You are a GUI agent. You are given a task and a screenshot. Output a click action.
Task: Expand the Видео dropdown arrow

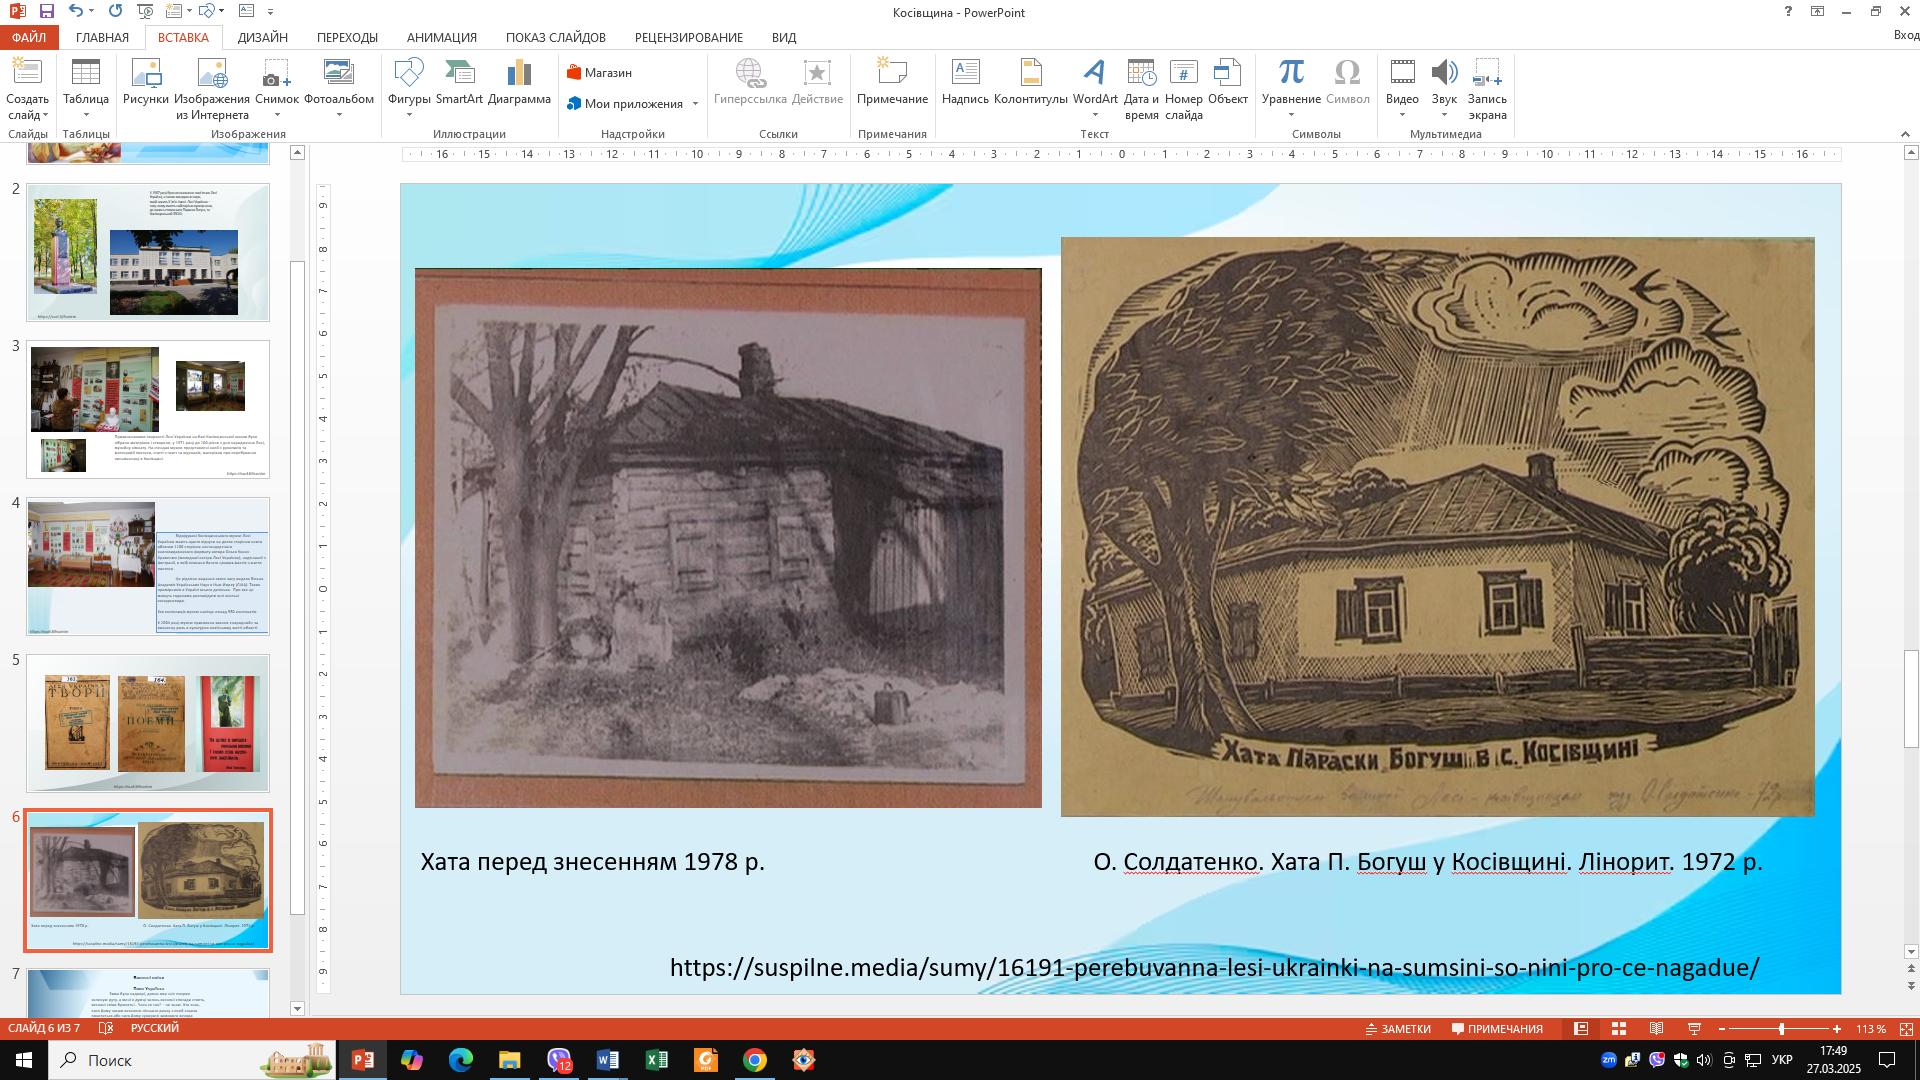(1402, 115)
